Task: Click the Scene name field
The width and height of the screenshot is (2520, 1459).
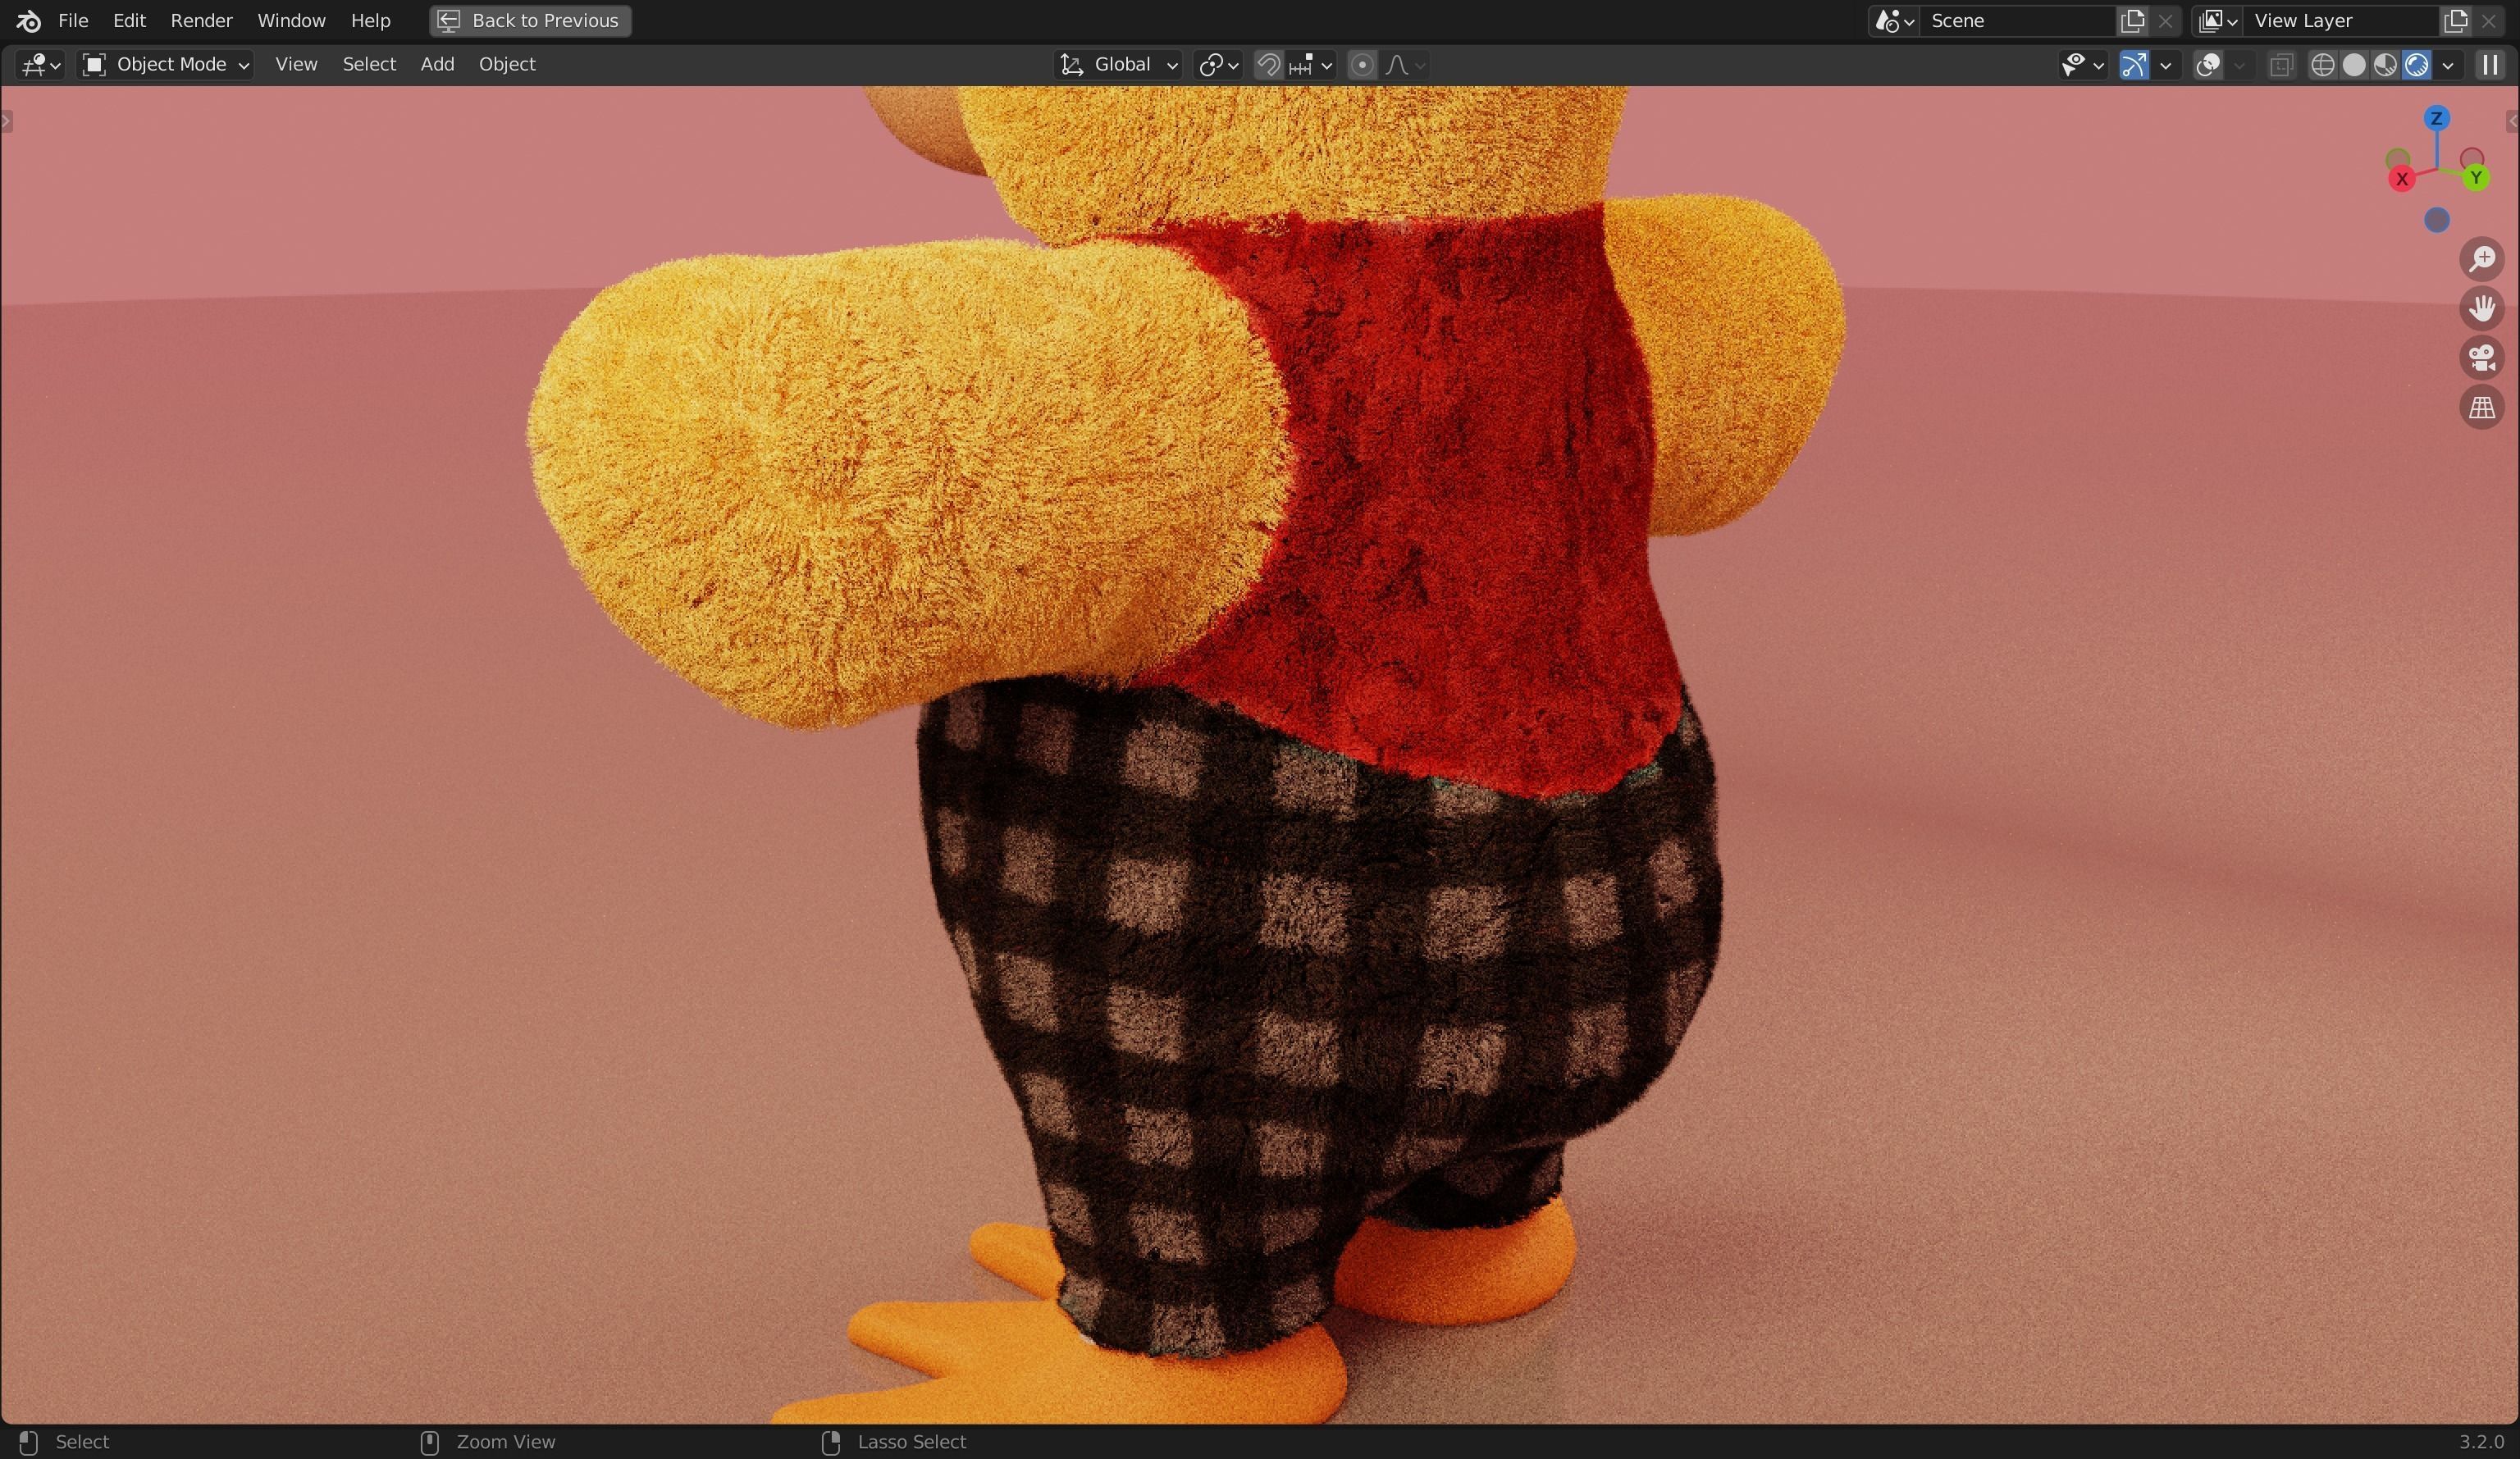Action: (2017, 21)
